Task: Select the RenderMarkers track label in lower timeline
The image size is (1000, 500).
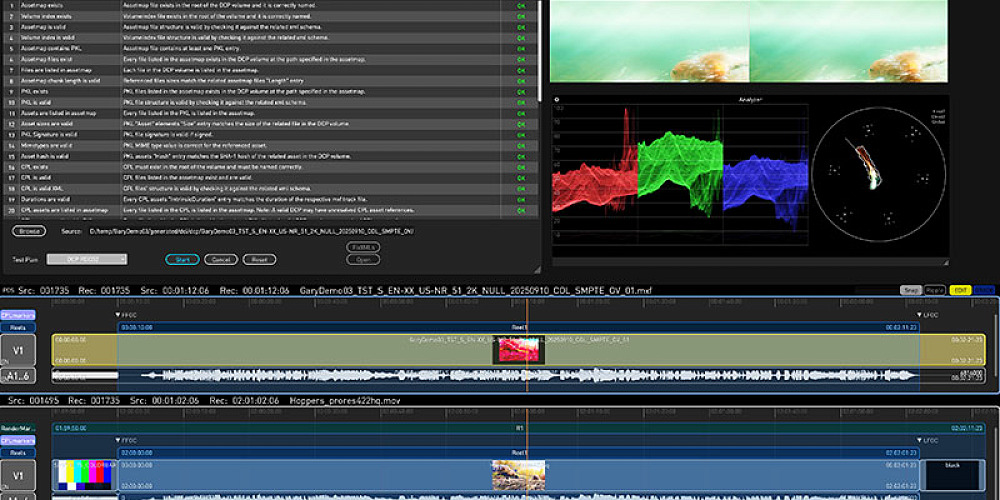Action: (x=19, y=426)
